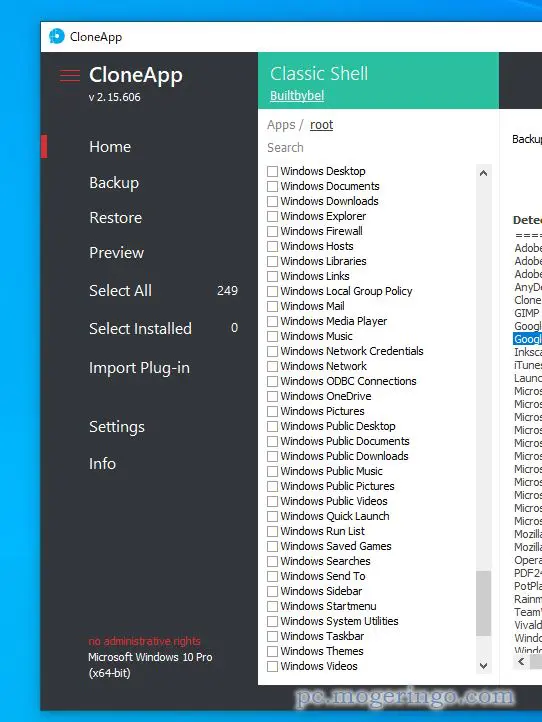Enable the Windows OneDrive checkbox
542x722 pixels.
pyautogui.click(x=273, y=396)
